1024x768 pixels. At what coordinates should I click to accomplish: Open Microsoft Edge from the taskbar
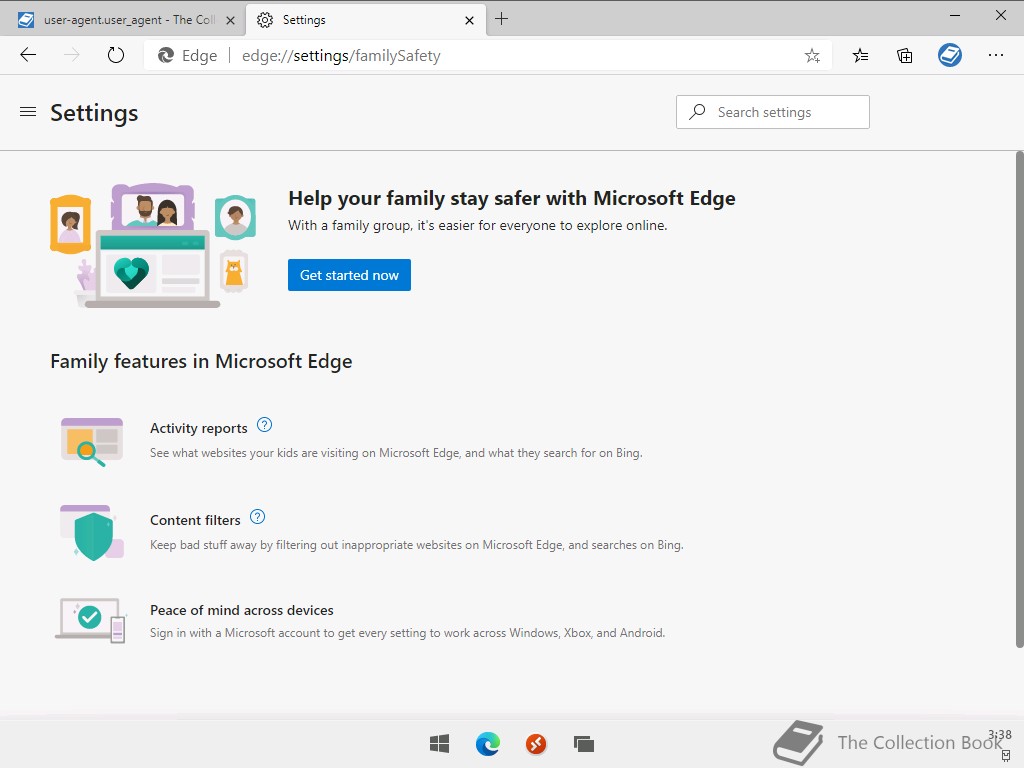[x=488, y=744]
